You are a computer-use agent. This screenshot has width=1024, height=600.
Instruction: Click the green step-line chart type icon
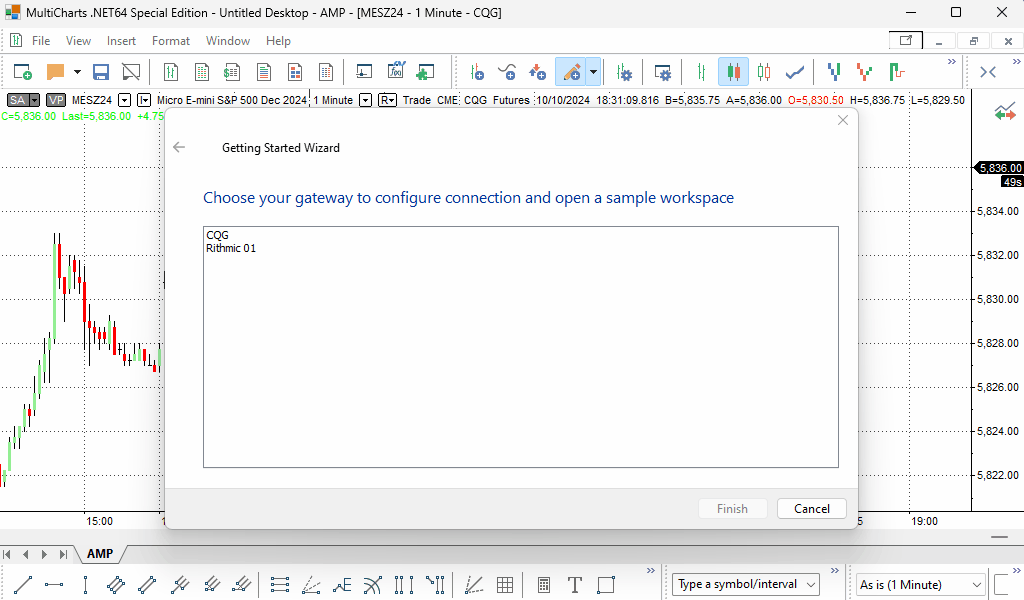point(896,72)
